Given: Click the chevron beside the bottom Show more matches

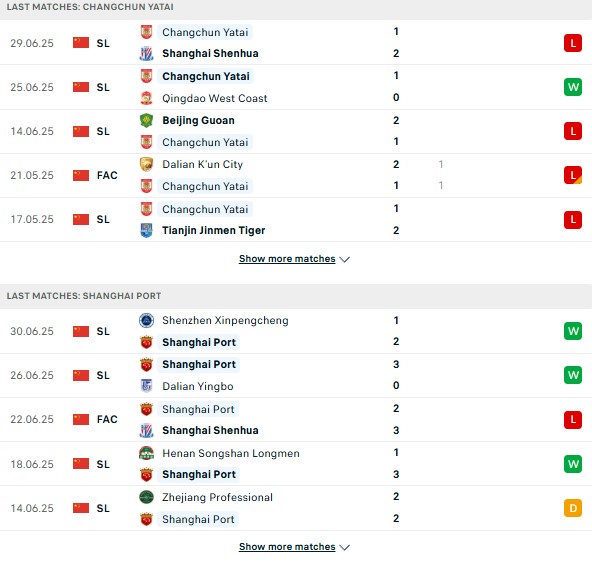Looking at the screenshot, I should [x=344, y=547].
